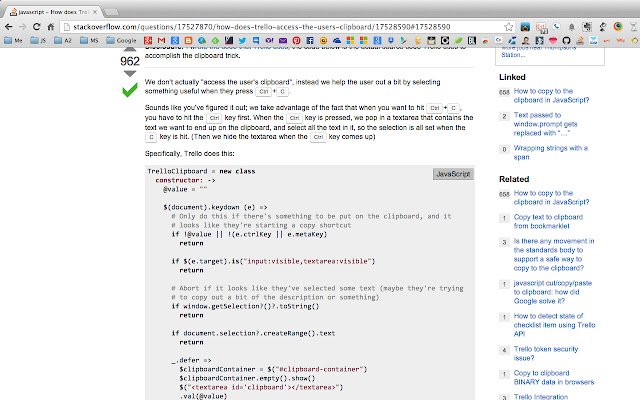Click the browser forward arrow
This screenshot has width=640, height=400.
(x=22, y=27)
